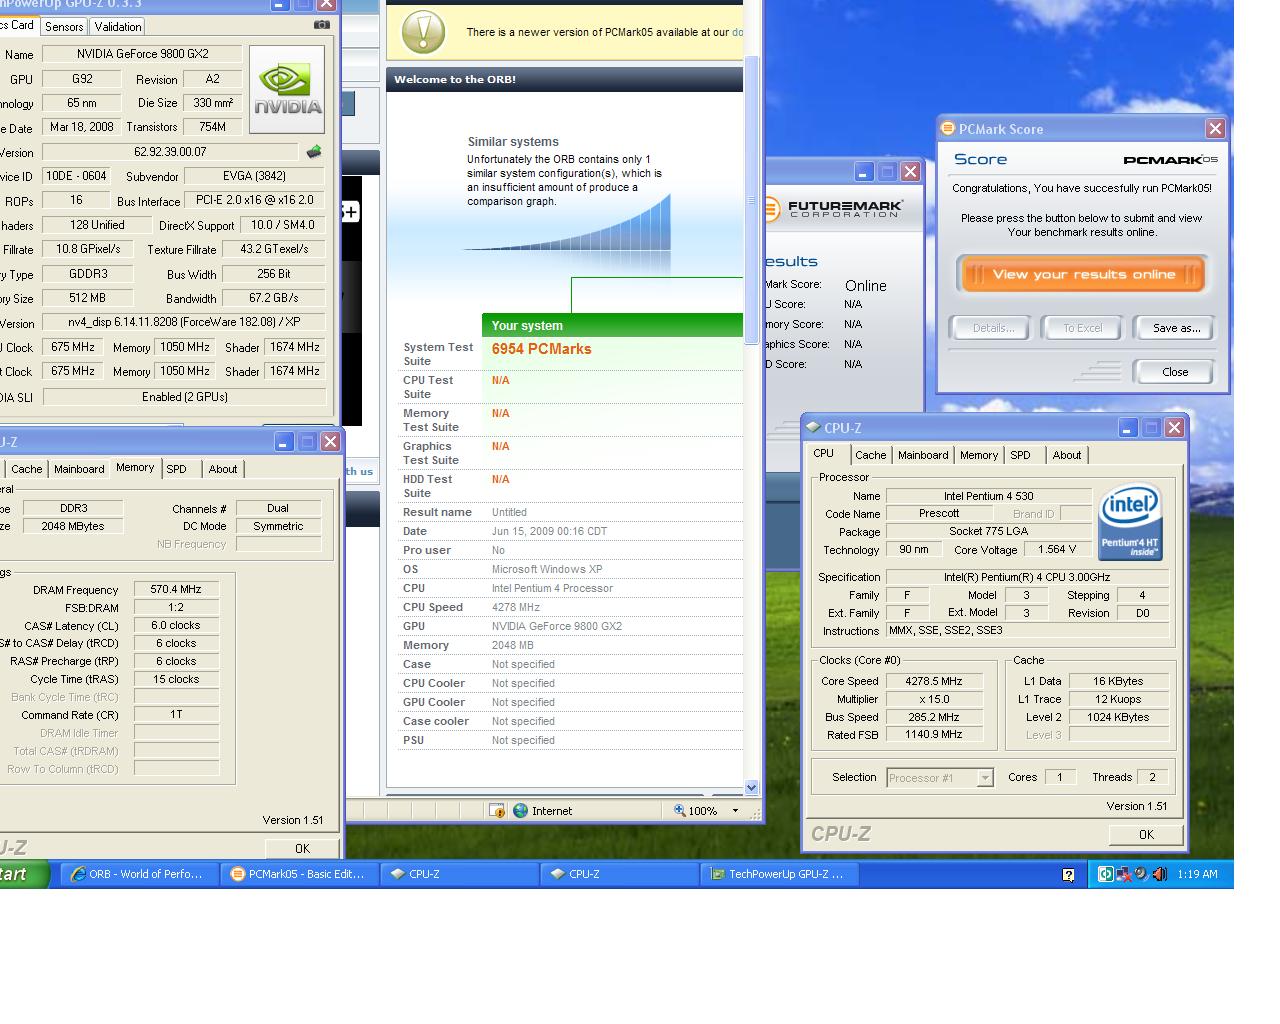Click the BIOS version field 62.92.39.00.07
The height and width of the screenshot is (1024, 1280).
170,152
